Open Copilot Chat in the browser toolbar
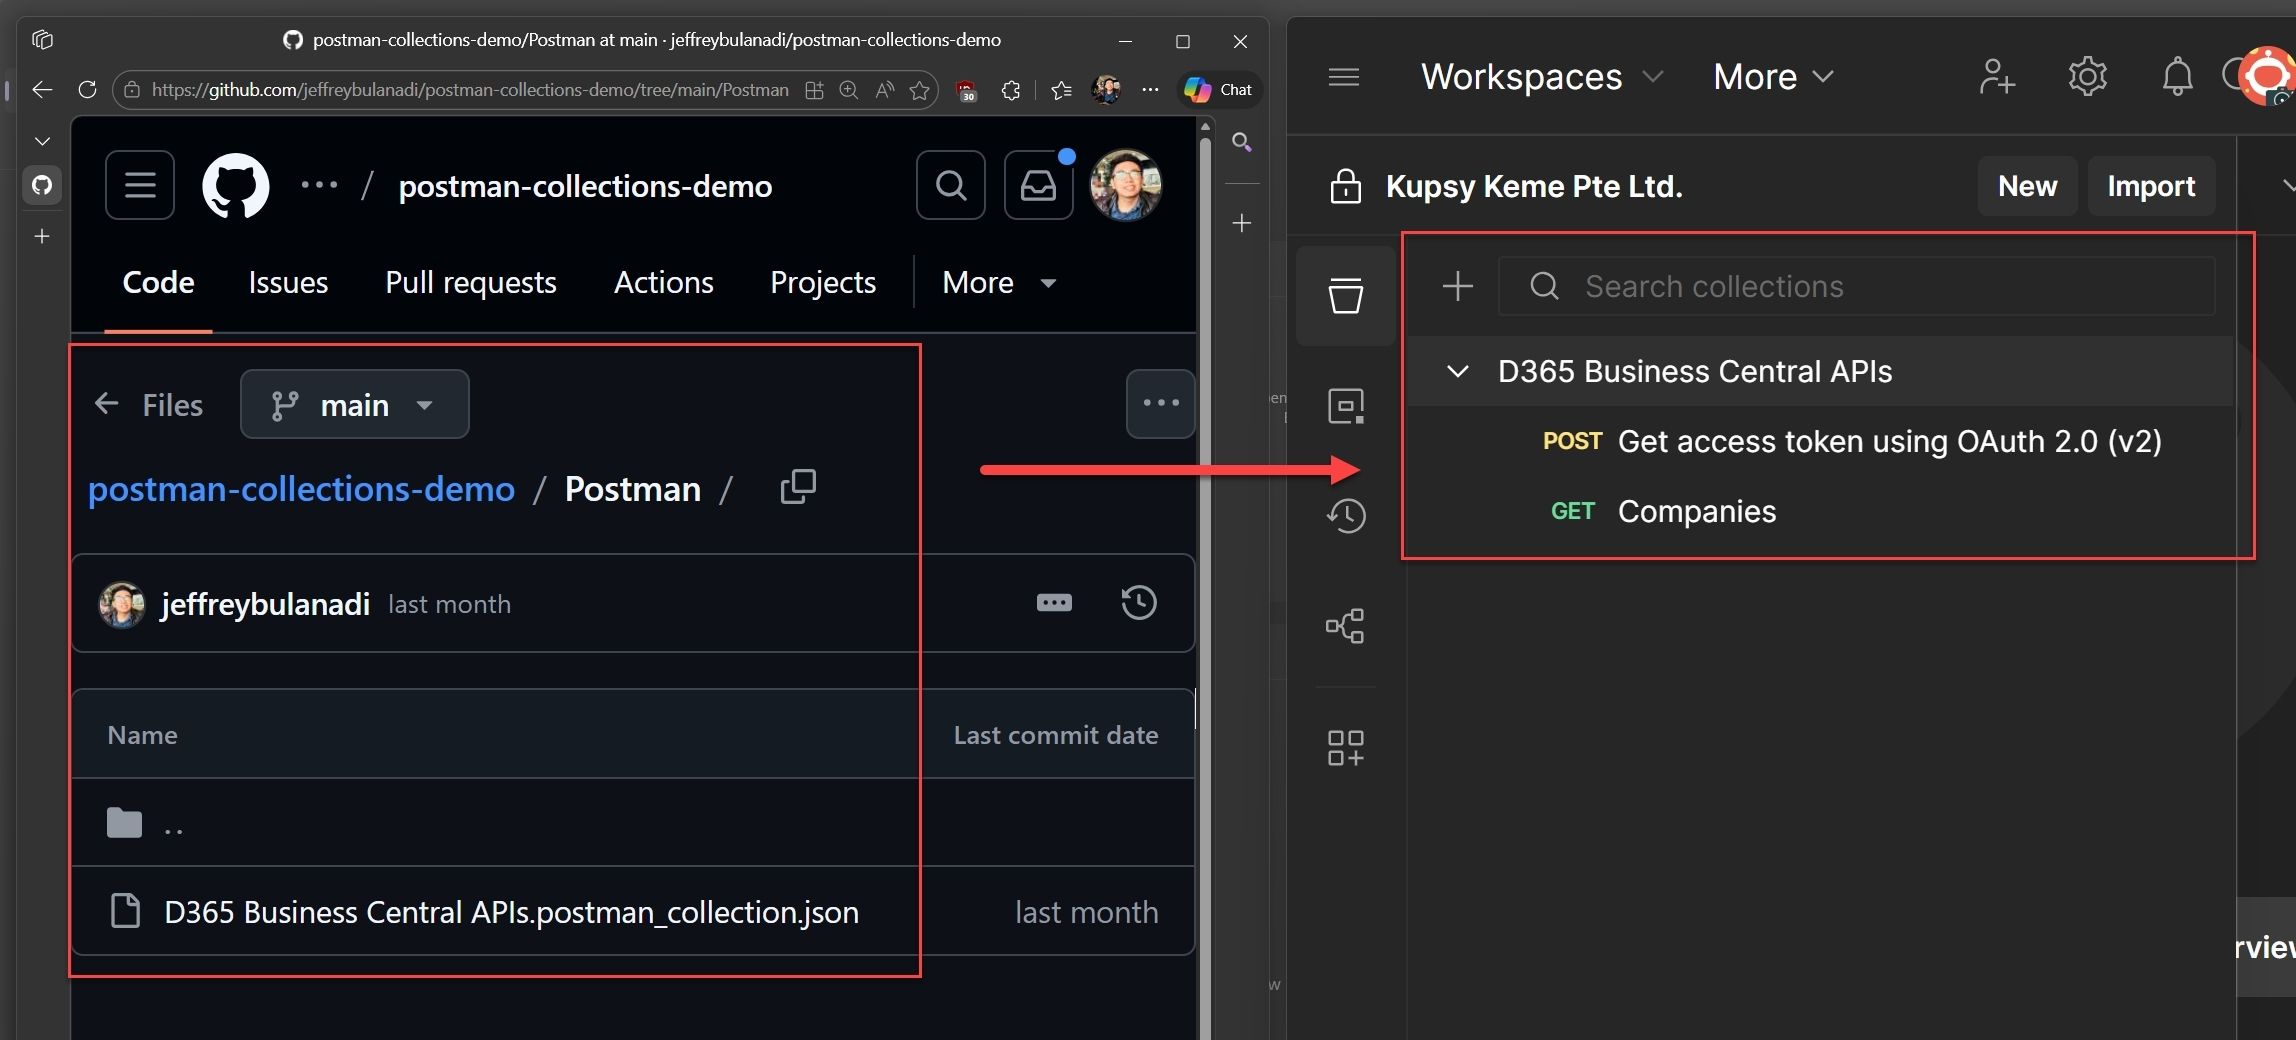The height and width of the screenshot is (1040, 2296). click(x=1218, y=90)
